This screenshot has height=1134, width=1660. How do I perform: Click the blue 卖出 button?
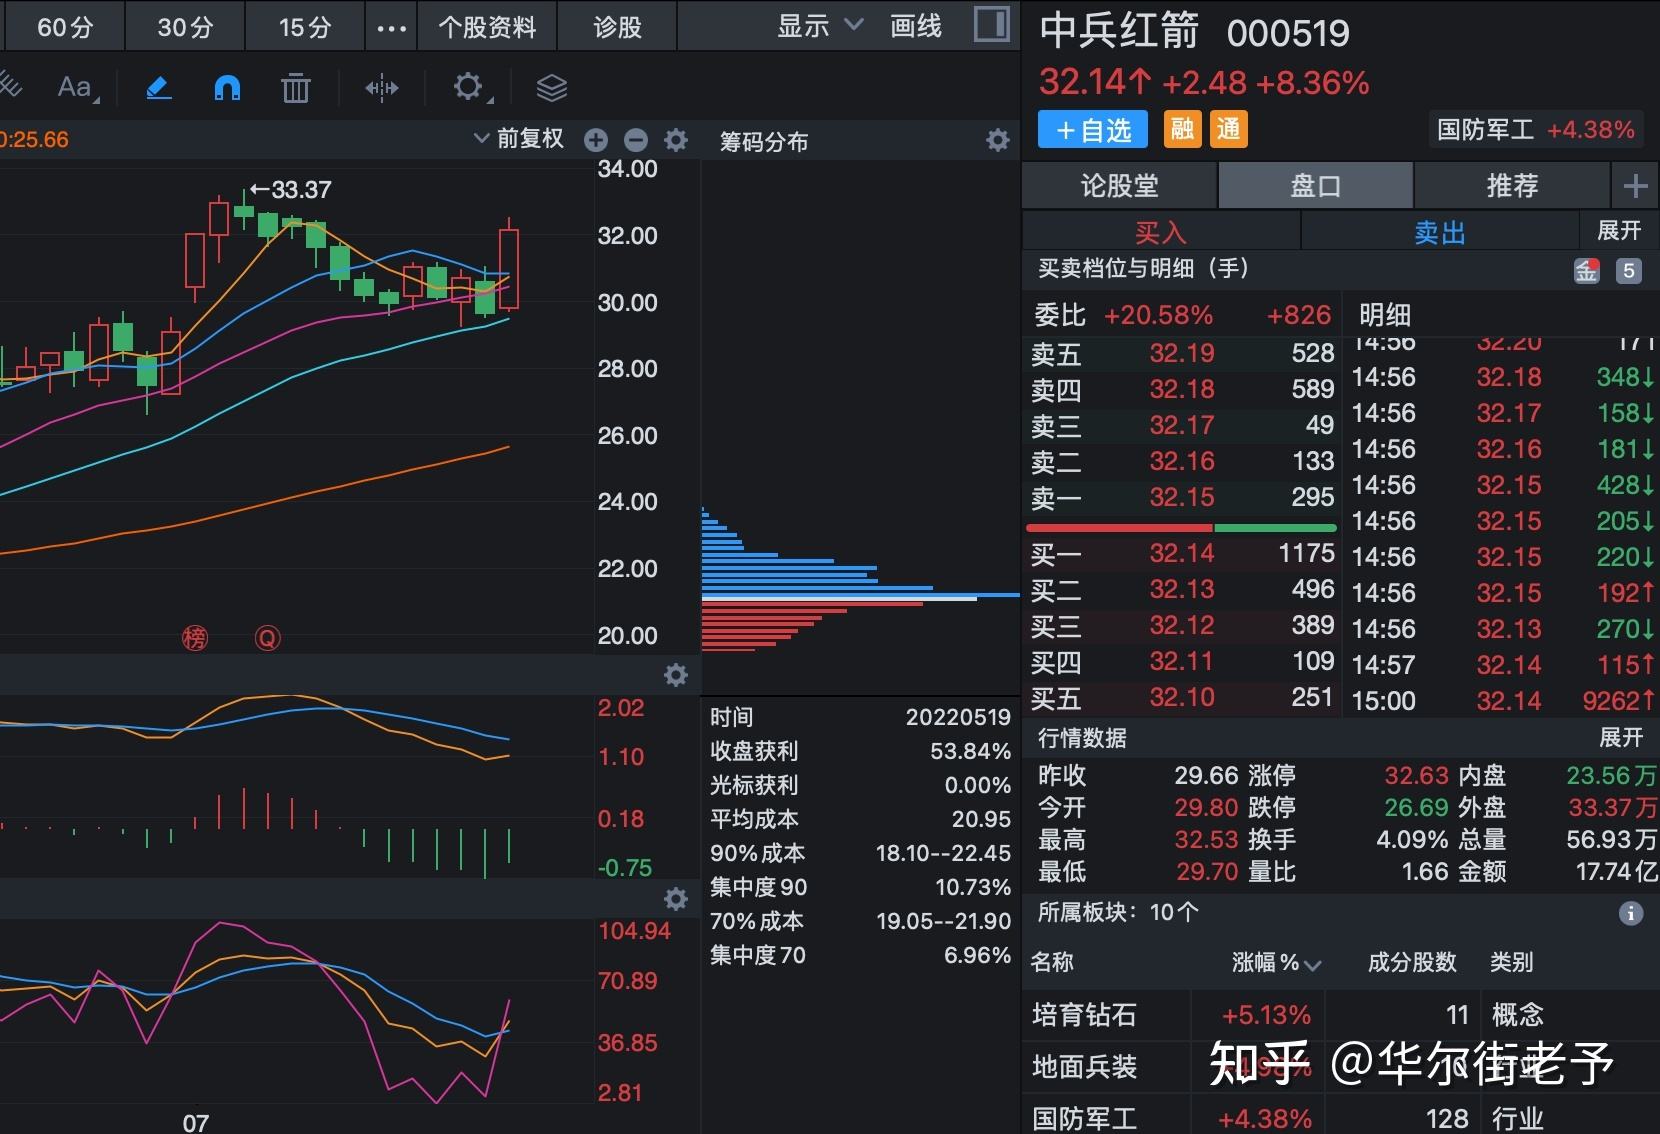point(1440,232)
